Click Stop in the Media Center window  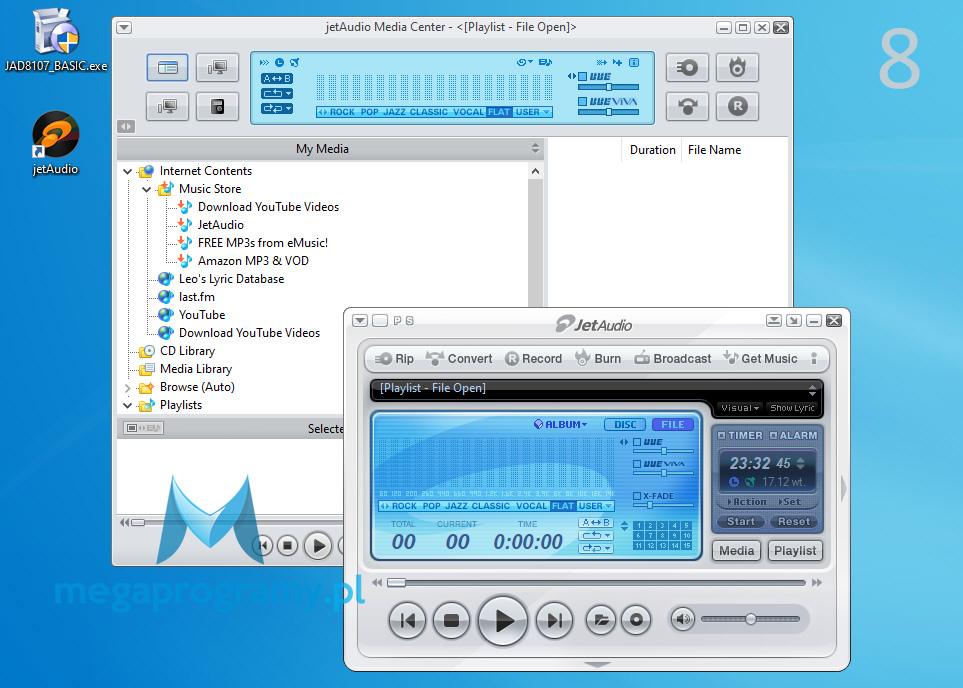tap(287, 545)
